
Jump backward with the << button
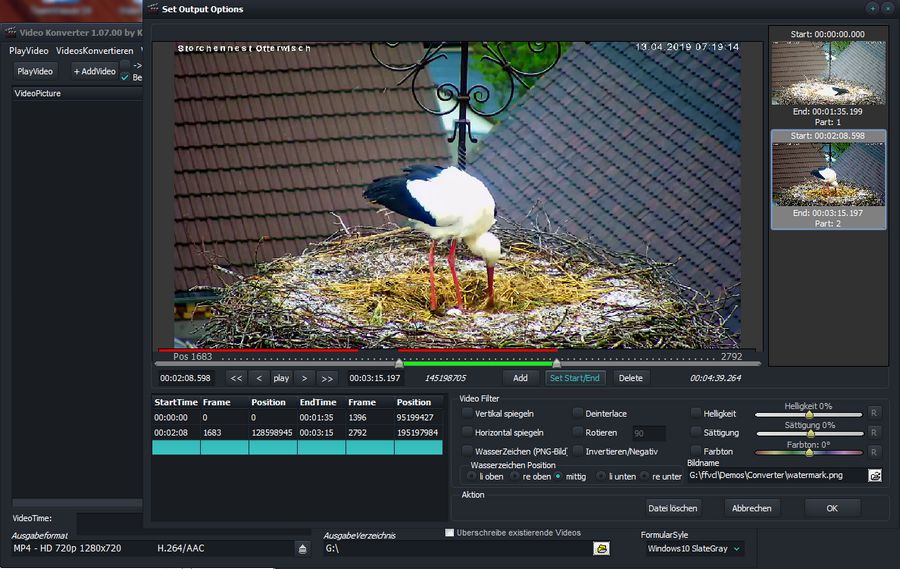[236, 378]
